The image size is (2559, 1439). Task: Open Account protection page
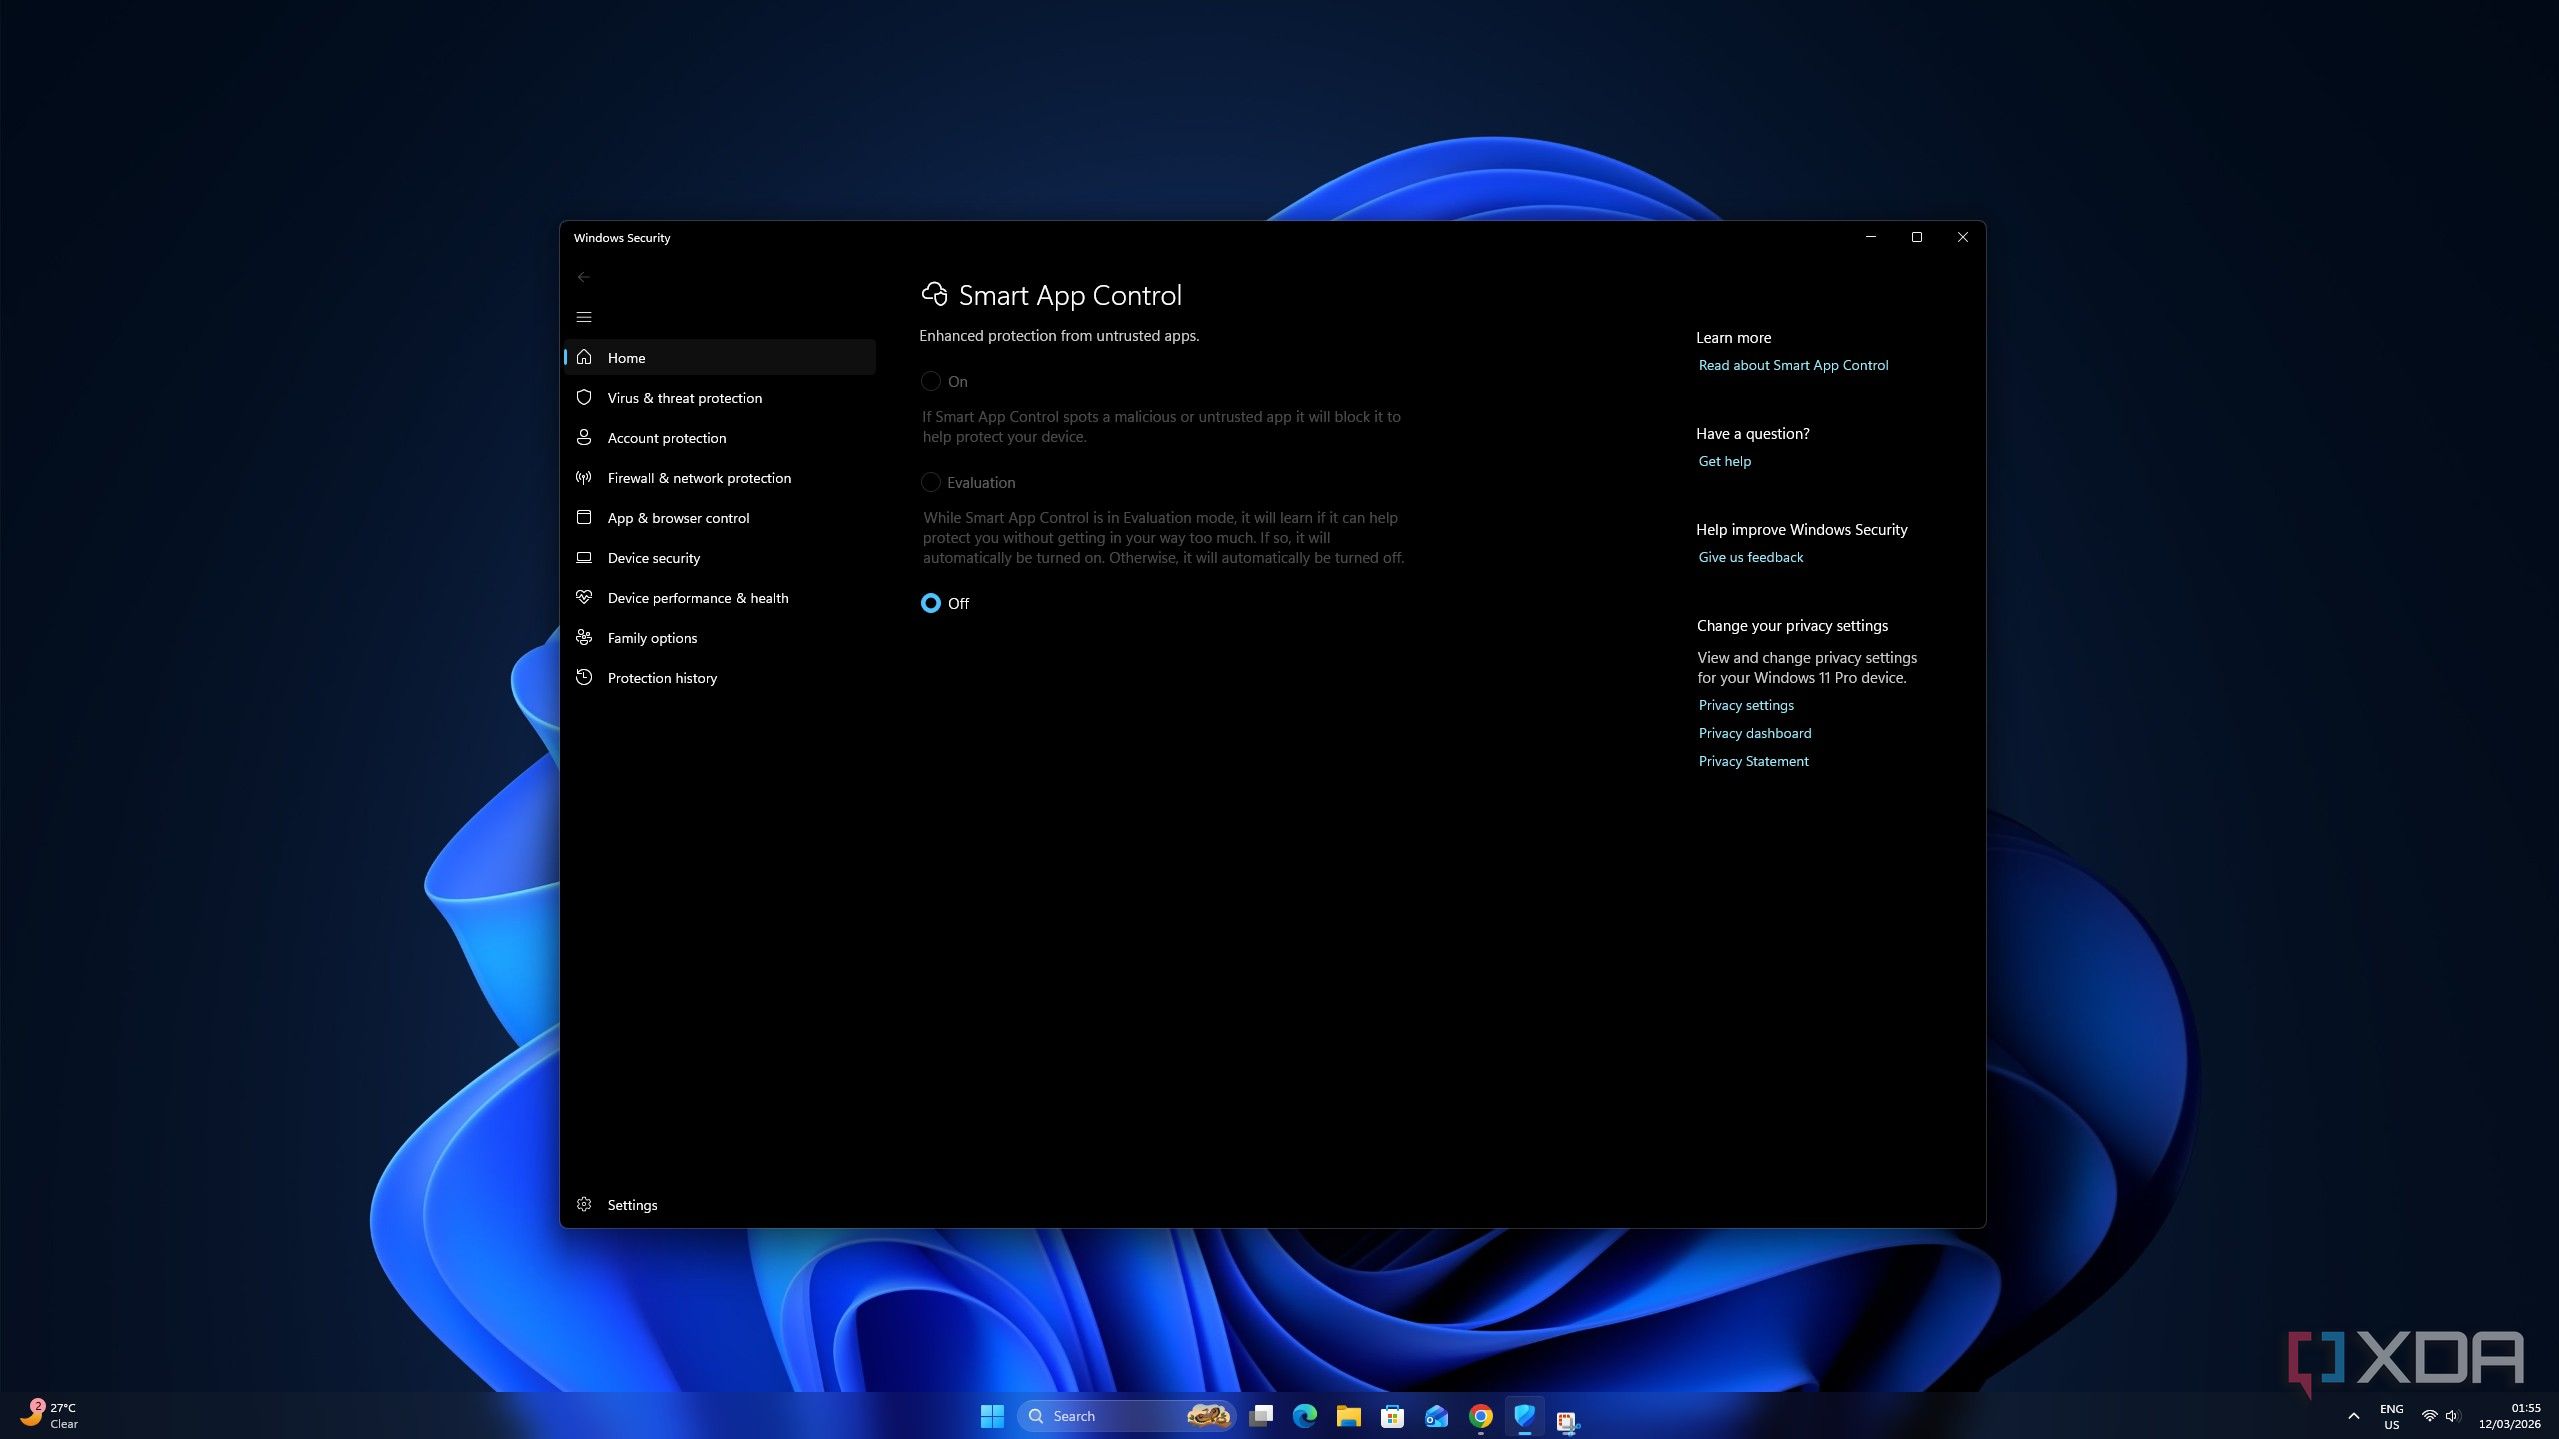click(x=720, y=437)
